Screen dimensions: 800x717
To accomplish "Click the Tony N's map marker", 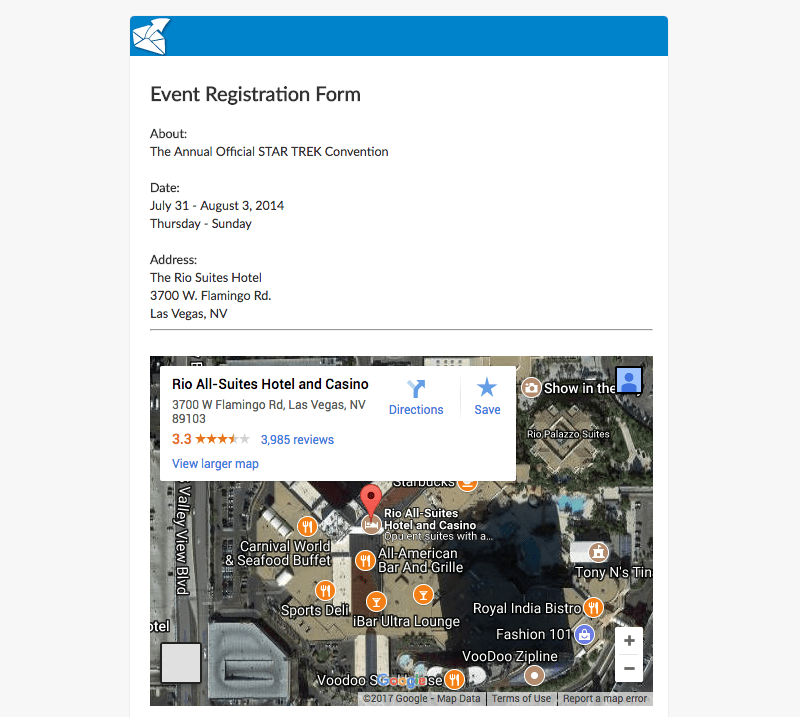I will [598, 552].
